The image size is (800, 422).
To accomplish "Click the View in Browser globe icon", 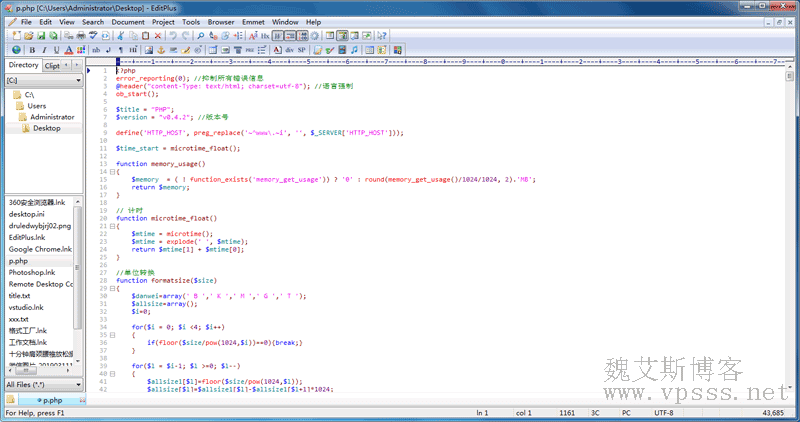I will [x=16, y=49].
